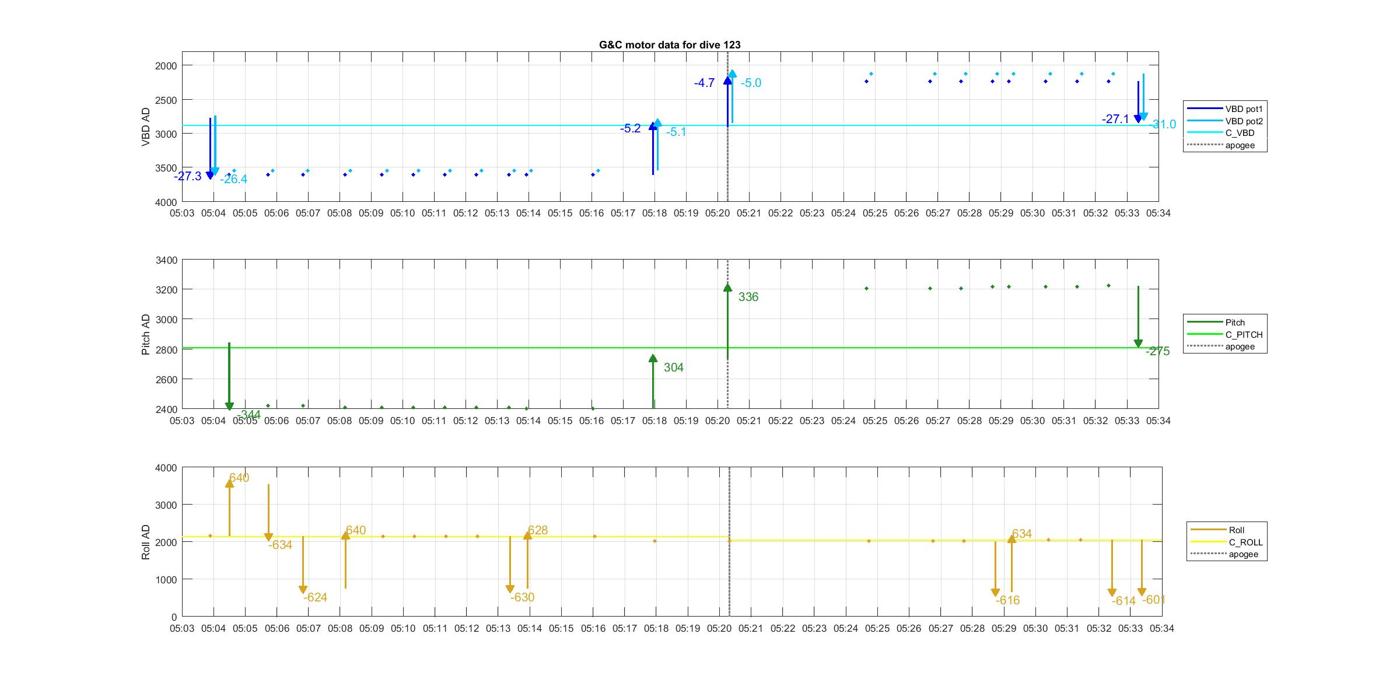Click the "Roll AD" y-axis label
Image resolution: width=1400 pixels, height=693 pixels.
146,542
